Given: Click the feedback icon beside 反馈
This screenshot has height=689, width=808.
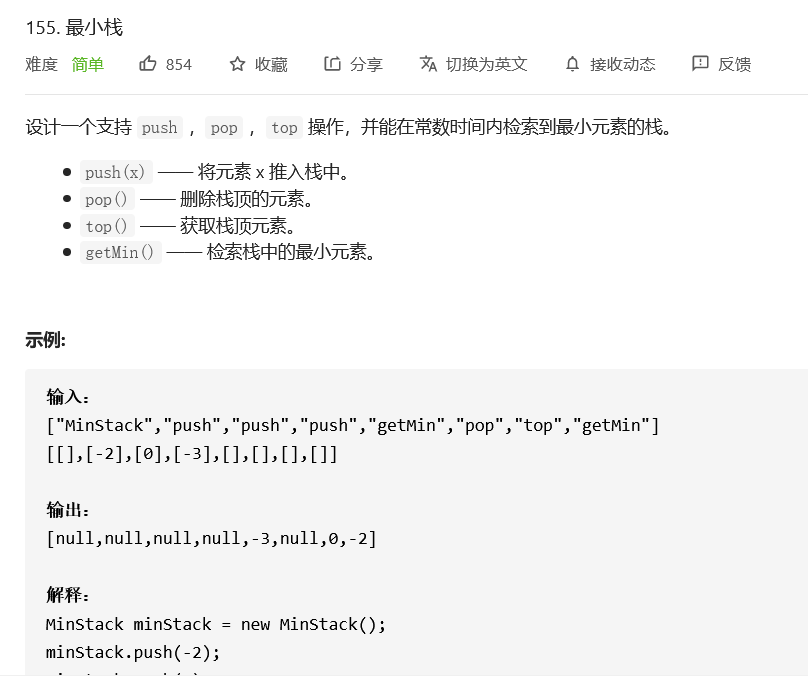Looking at the screenshot, I should (x=700, y=64).
